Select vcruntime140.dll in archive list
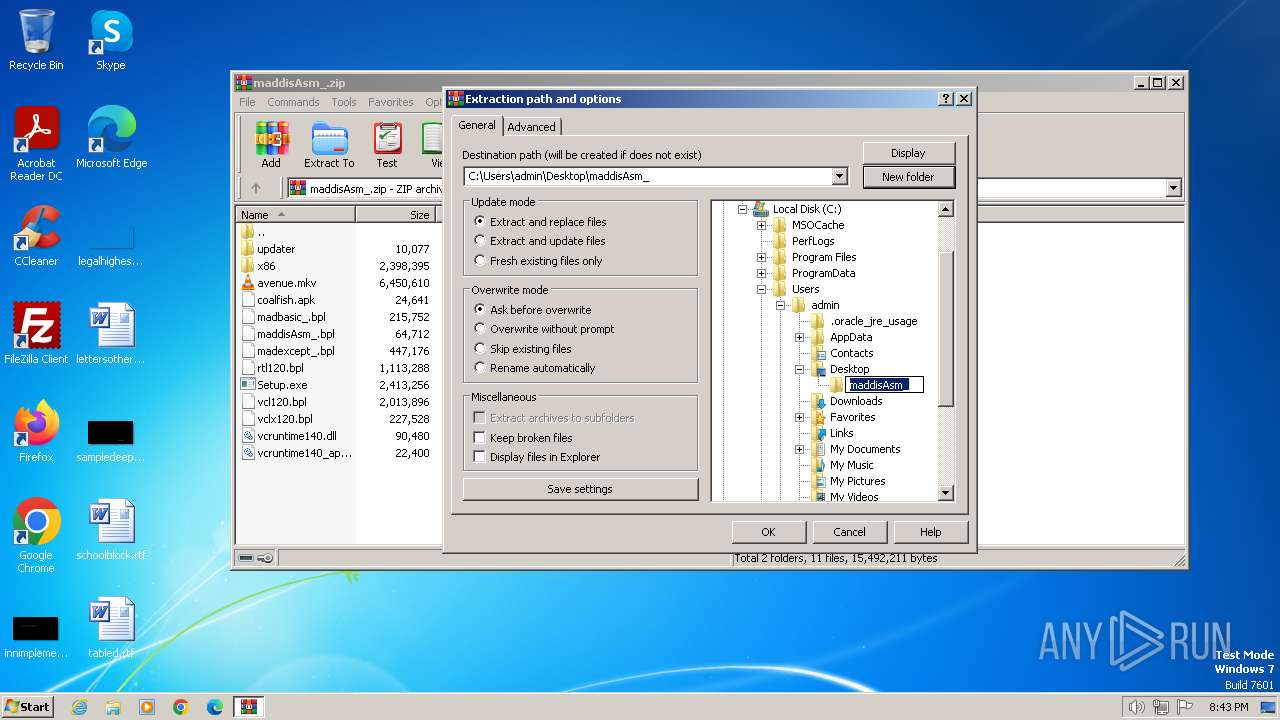1280x720 pixels. [297, 436]
